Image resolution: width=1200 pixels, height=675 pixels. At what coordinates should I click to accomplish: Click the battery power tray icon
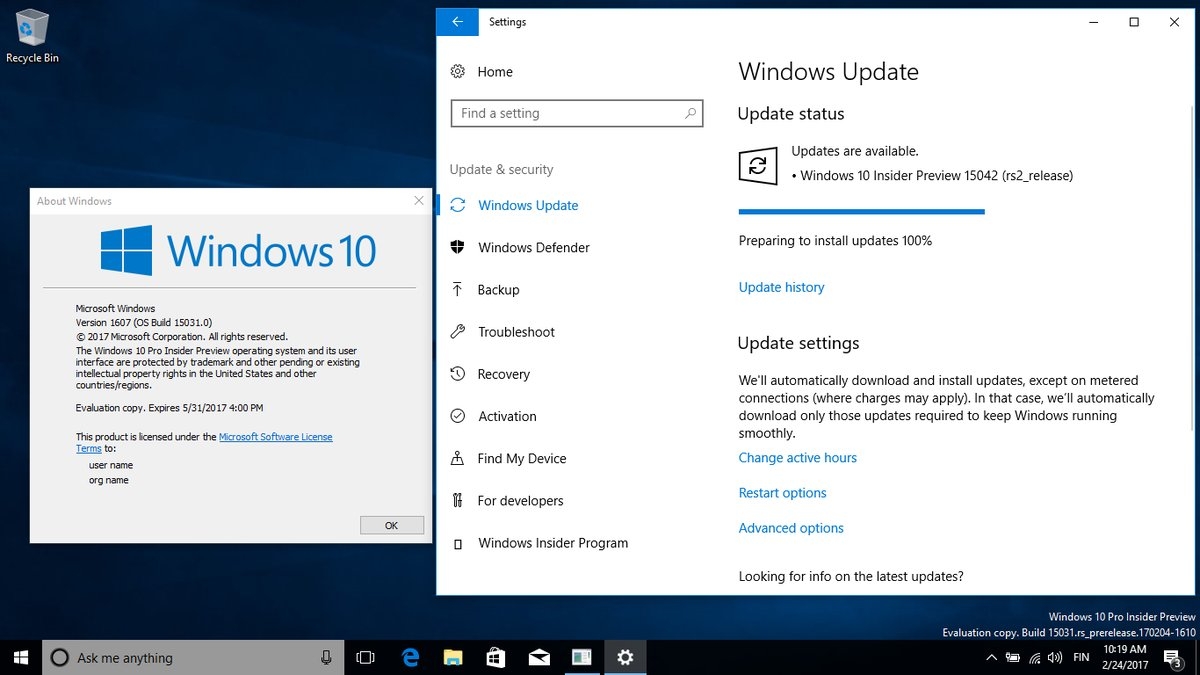point(1013,658)
